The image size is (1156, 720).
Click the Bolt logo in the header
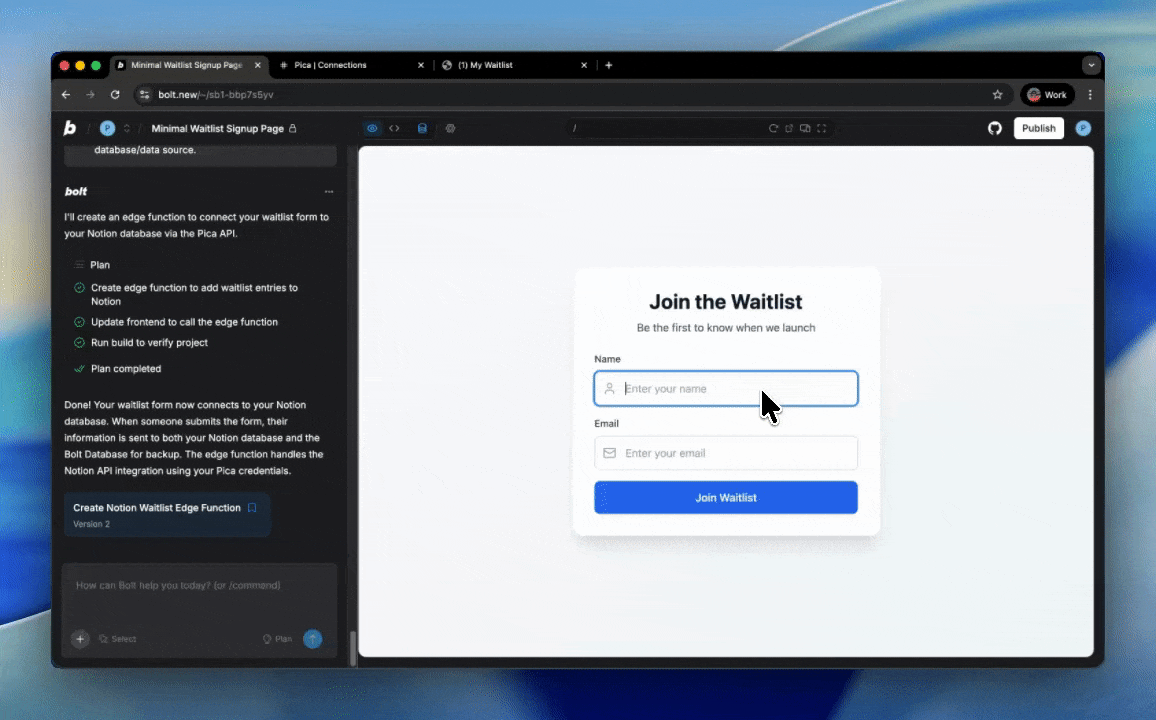tap(70, 128)
